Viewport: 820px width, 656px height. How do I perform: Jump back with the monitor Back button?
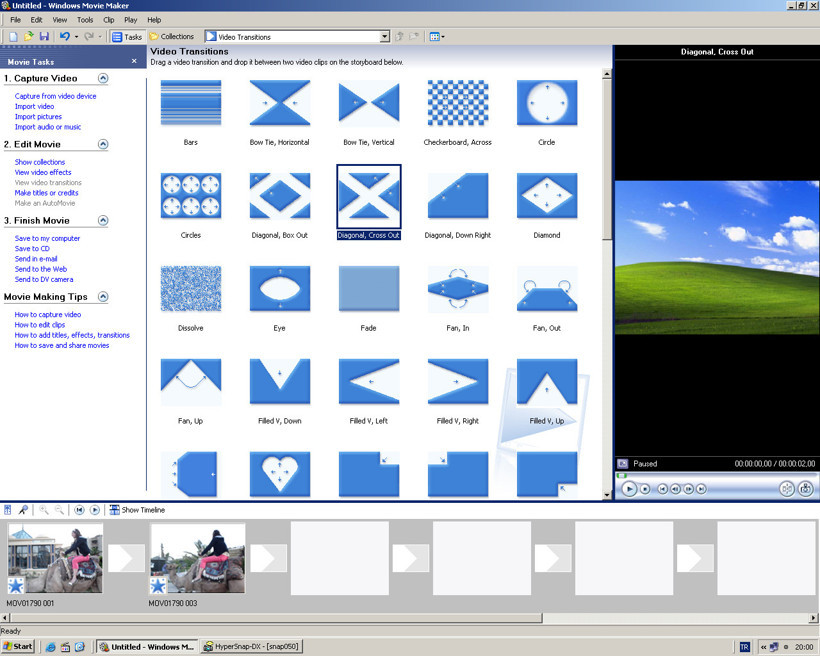click(x=662, y=489)
